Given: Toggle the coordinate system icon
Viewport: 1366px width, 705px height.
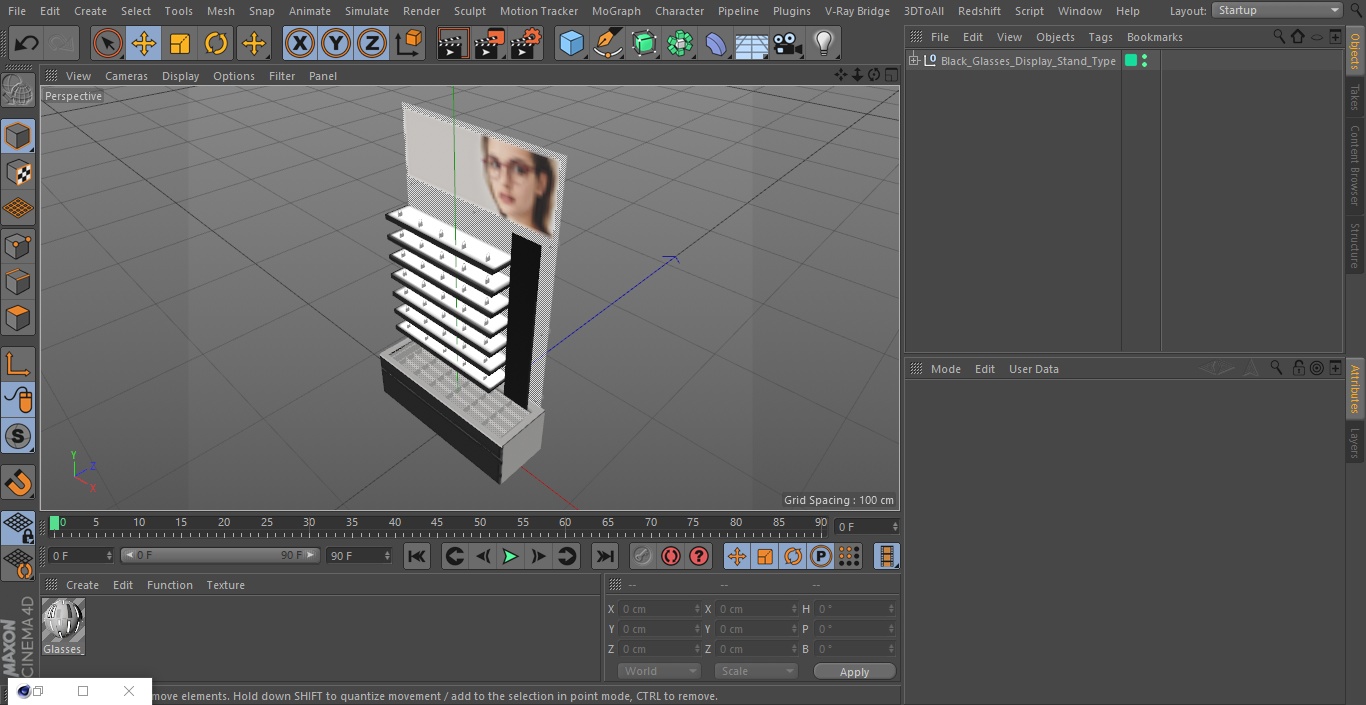Looking at the screenshot, I should (x=409, y=44).
